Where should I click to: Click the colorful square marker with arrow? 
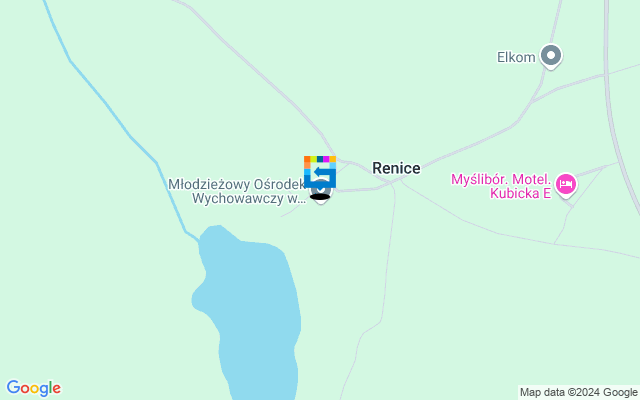coord(320,172)
